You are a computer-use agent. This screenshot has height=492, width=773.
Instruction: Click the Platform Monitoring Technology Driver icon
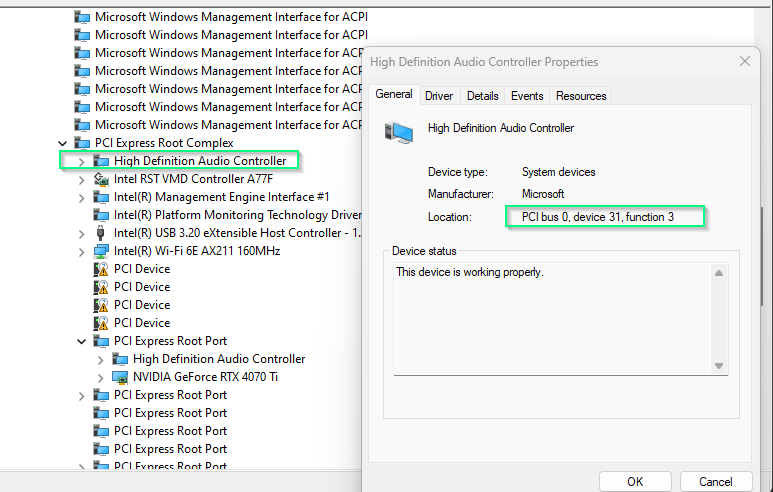(x=101, y=215)
